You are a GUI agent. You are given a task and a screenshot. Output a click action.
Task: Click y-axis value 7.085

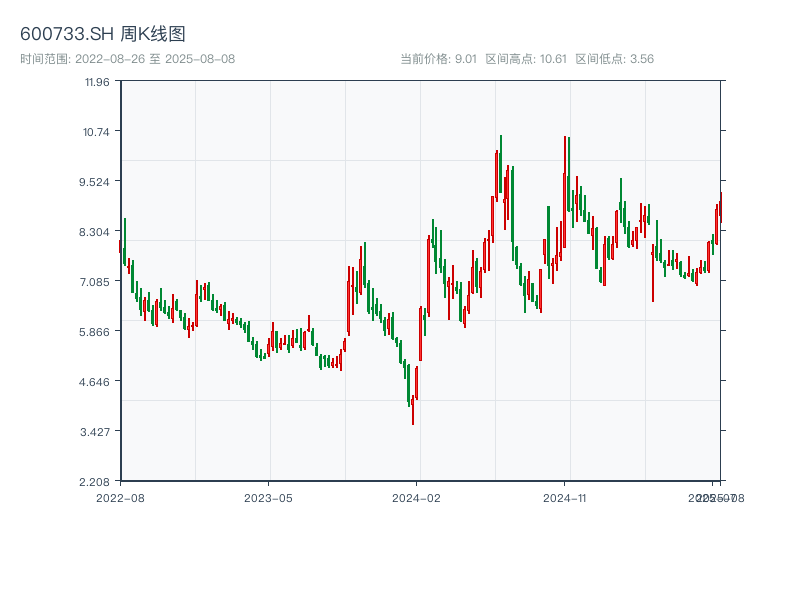click(94, 282)
